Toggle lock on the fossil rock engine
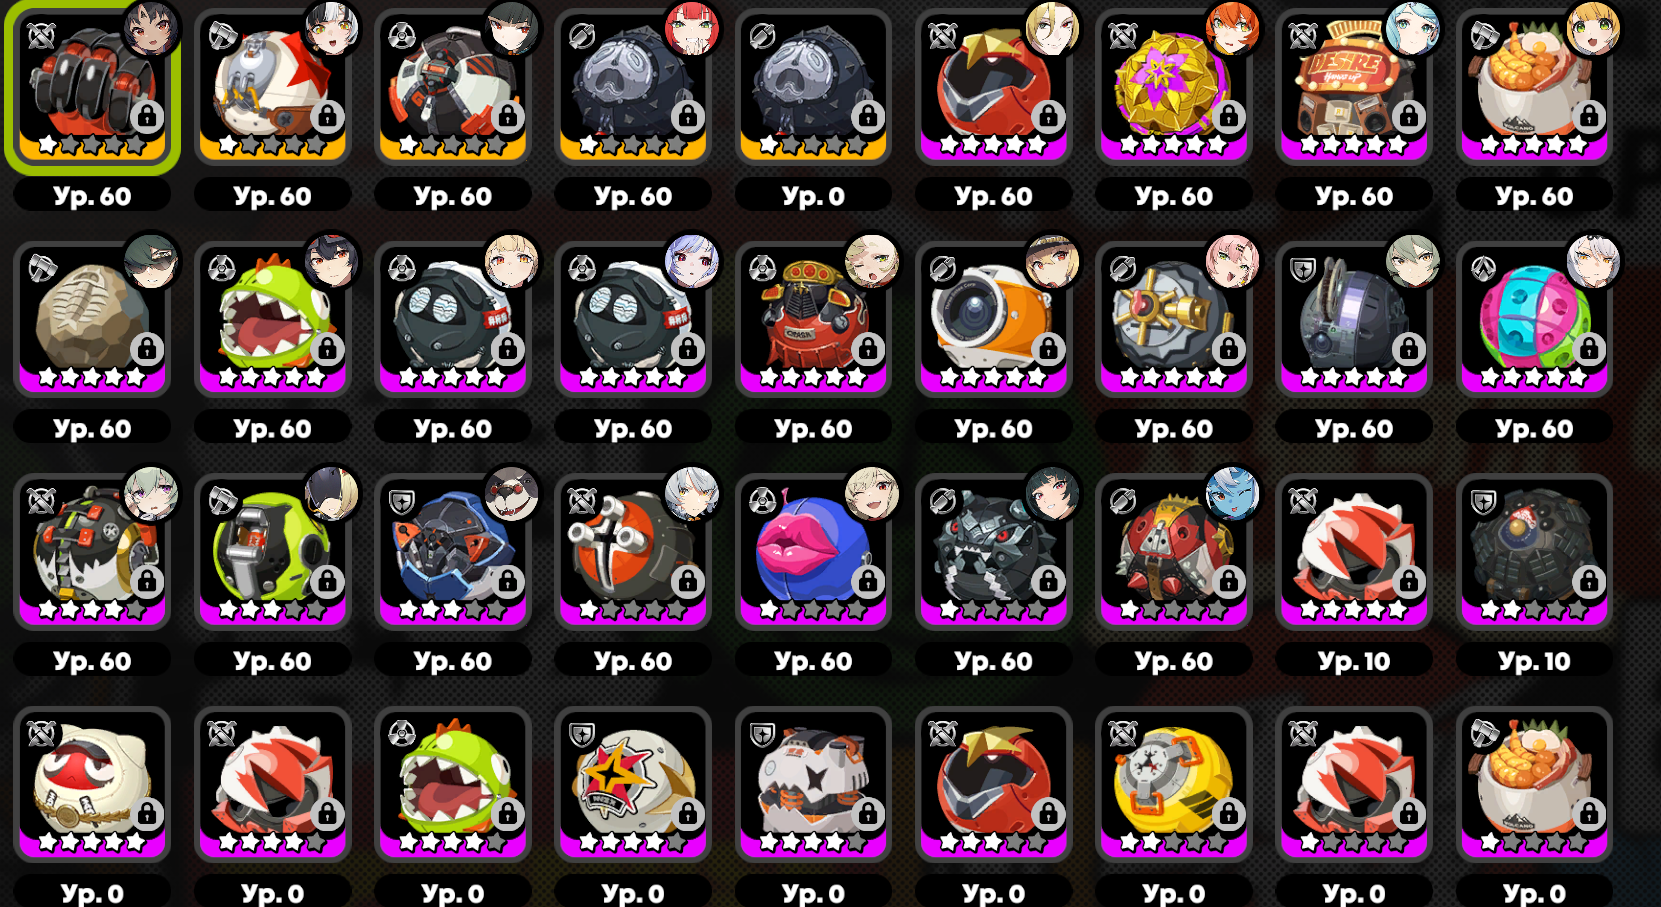The image size is (1661, 907). click(x=147, y=348)
